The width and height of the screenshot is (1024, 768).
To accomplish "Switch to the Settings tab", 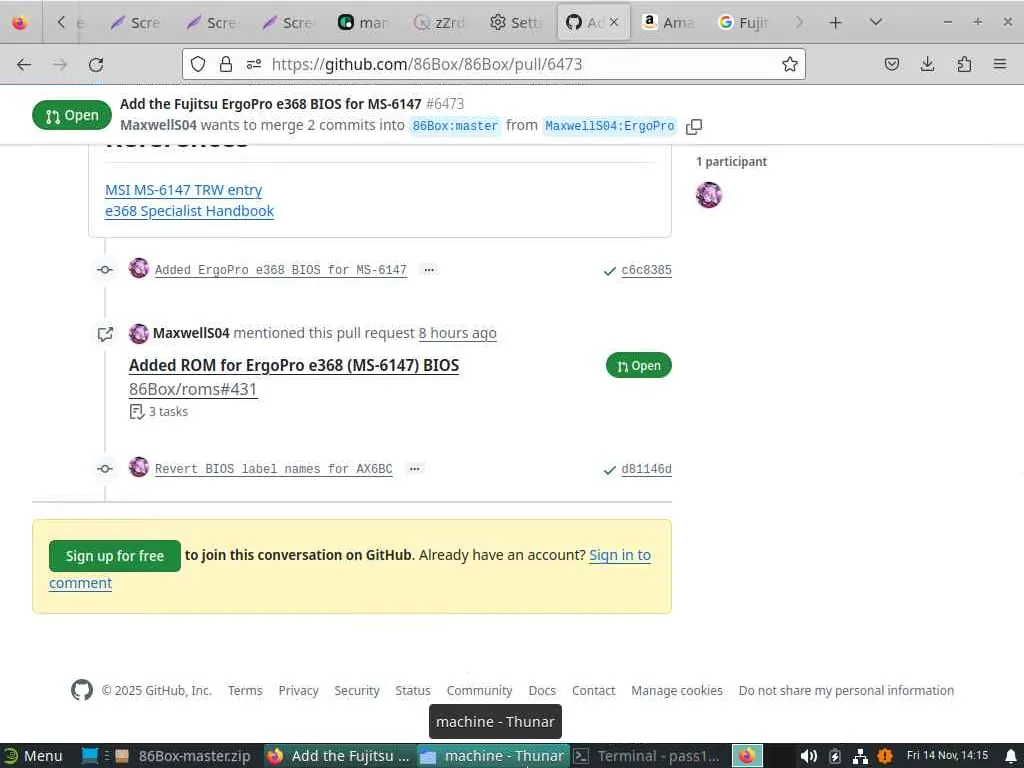I will (x=515, y=23).
